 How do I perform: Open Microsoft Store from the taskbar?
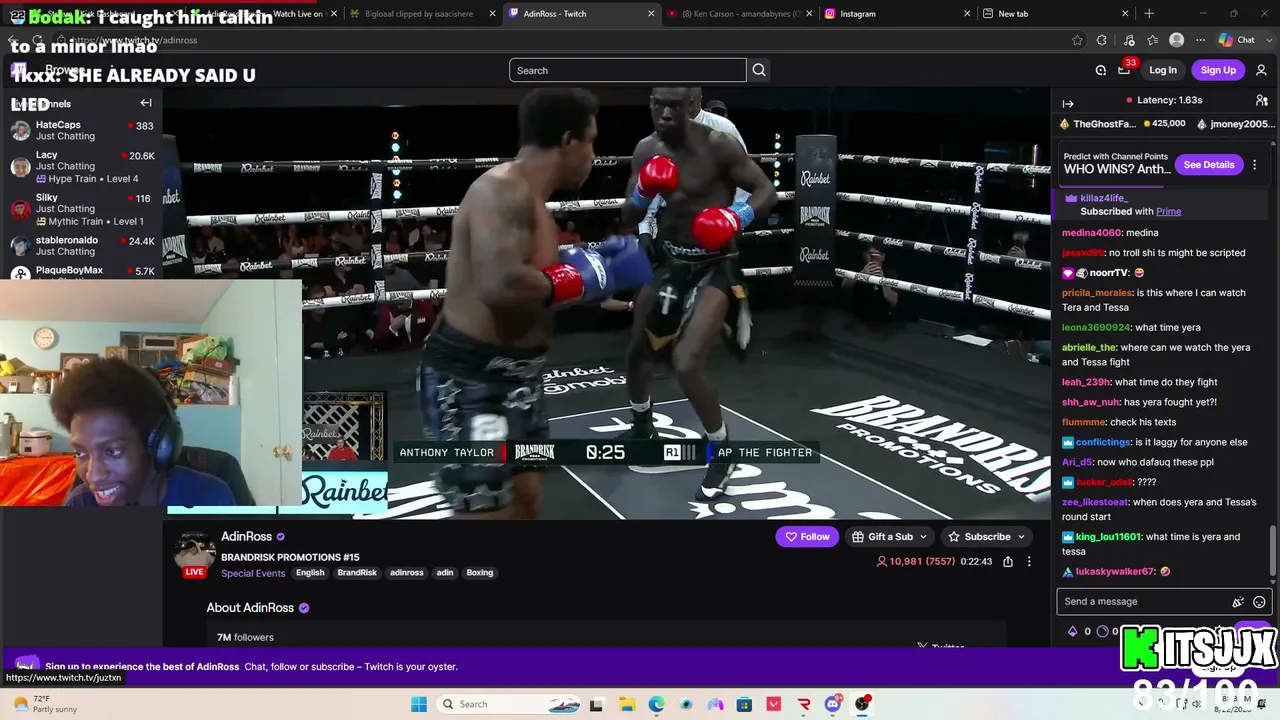(x=744, y=704)
